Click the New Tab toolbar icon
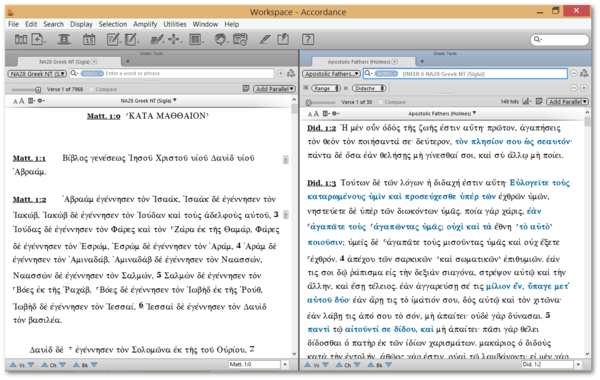Viewport: 600px width, 380px height. 38,39
